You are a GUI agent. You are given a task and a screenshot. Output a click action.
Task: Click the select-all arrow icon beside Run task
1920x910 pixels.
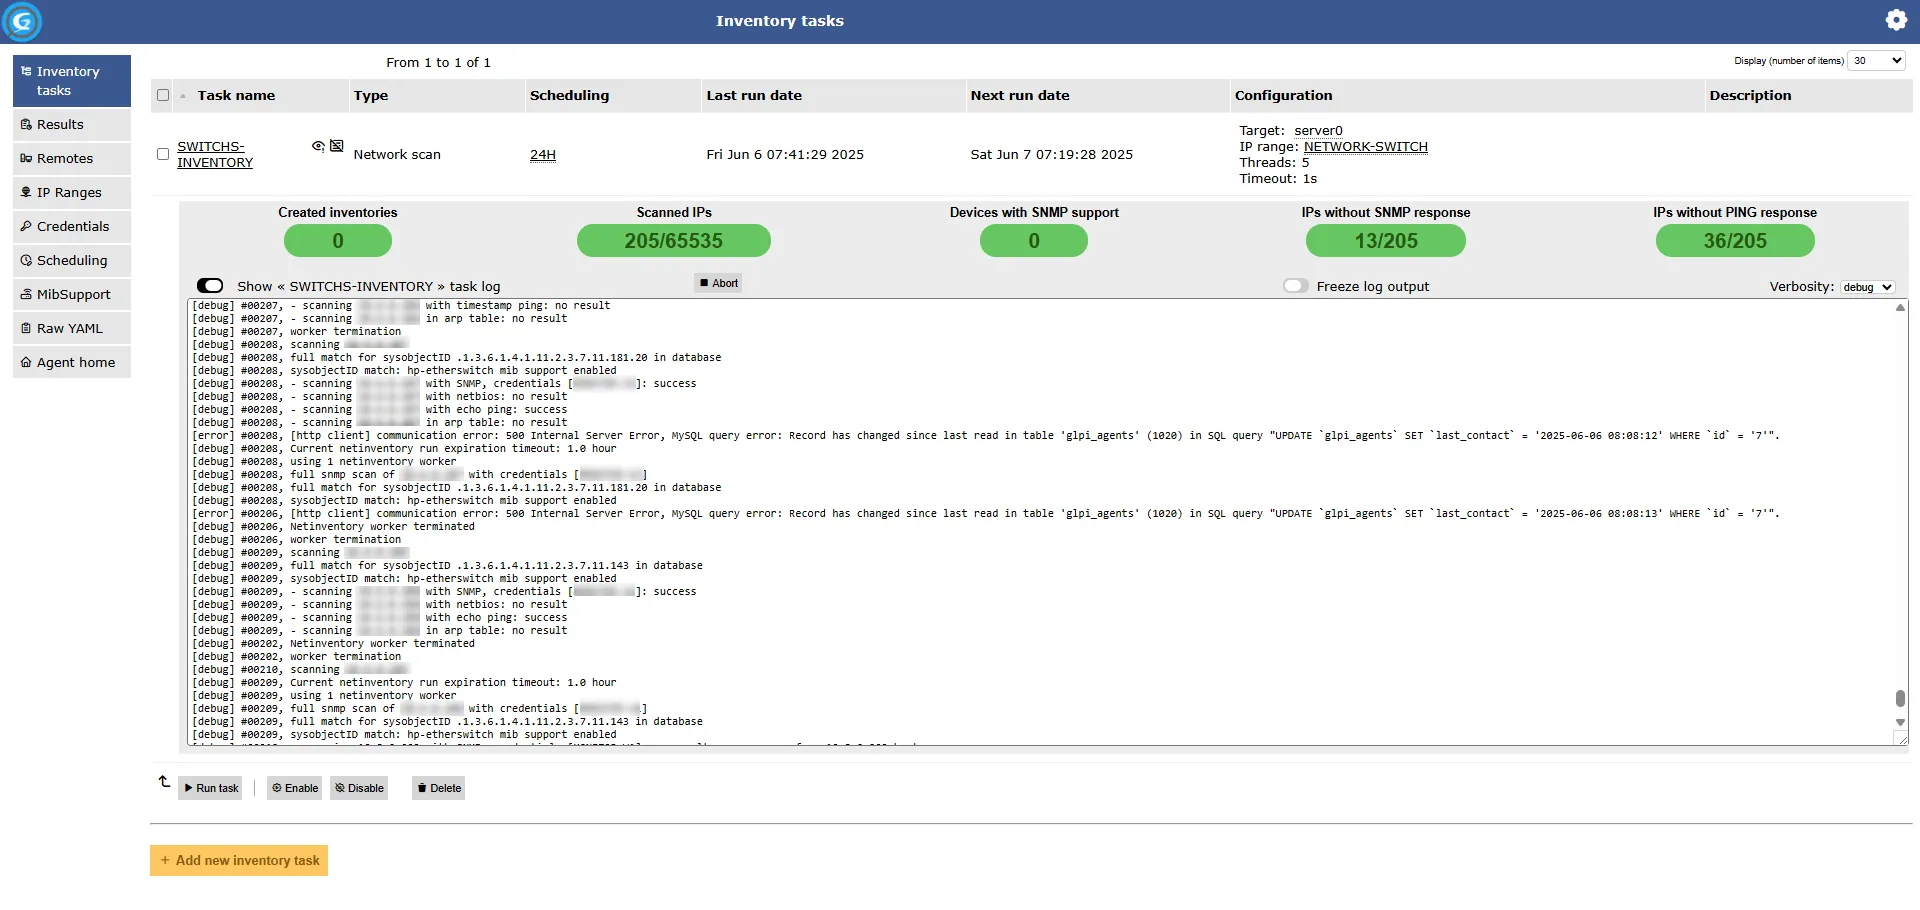tap(164, 782)
